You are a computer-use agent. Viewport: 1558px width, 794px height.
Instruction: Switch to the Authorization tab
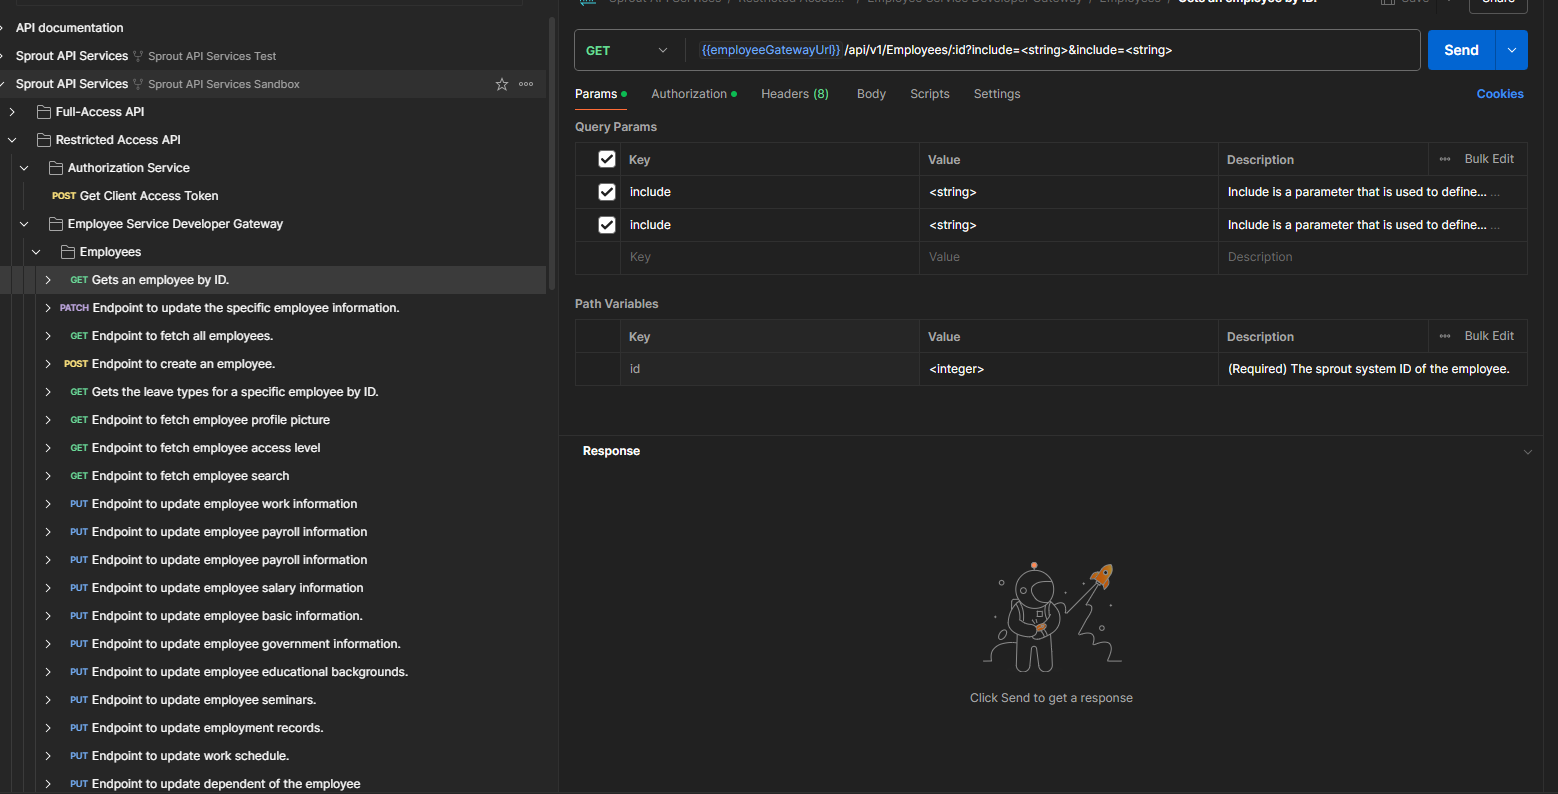tap(689, 94)
